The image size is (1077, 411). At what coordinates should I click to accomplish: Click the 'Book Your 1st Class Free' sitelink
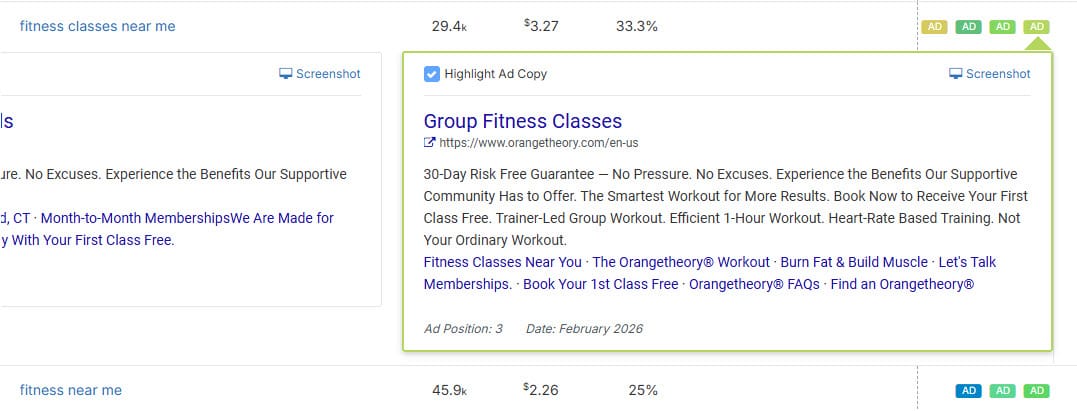[600, 284]
